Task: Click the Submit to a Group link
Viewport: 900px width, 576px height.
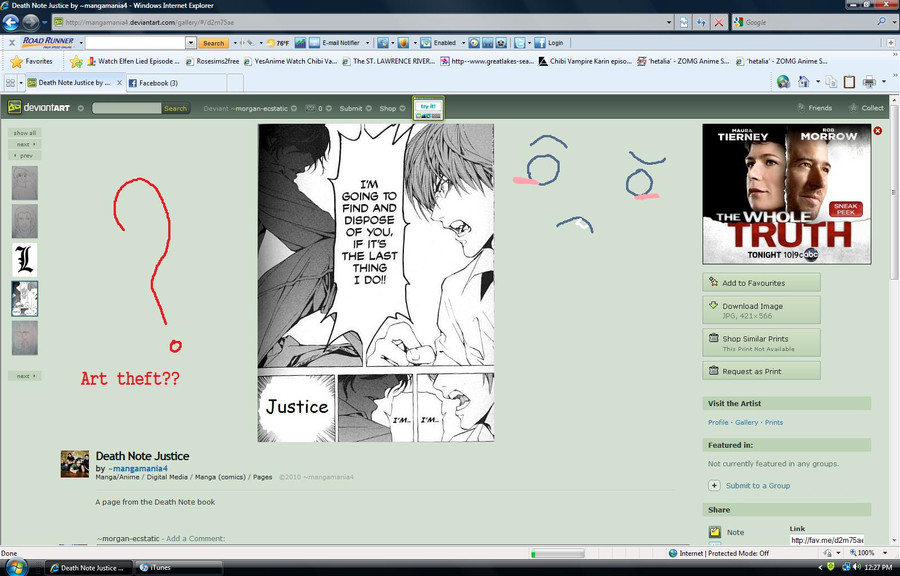Action: pos(758,485)
